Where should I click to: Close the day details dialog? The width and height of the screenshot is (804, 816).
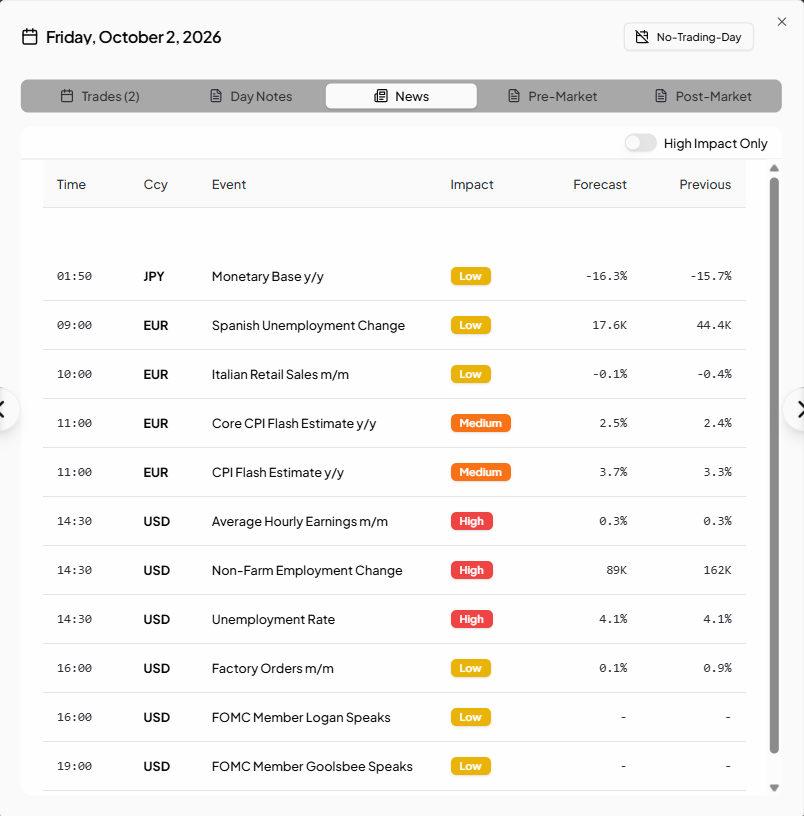[x=782, y=22]
